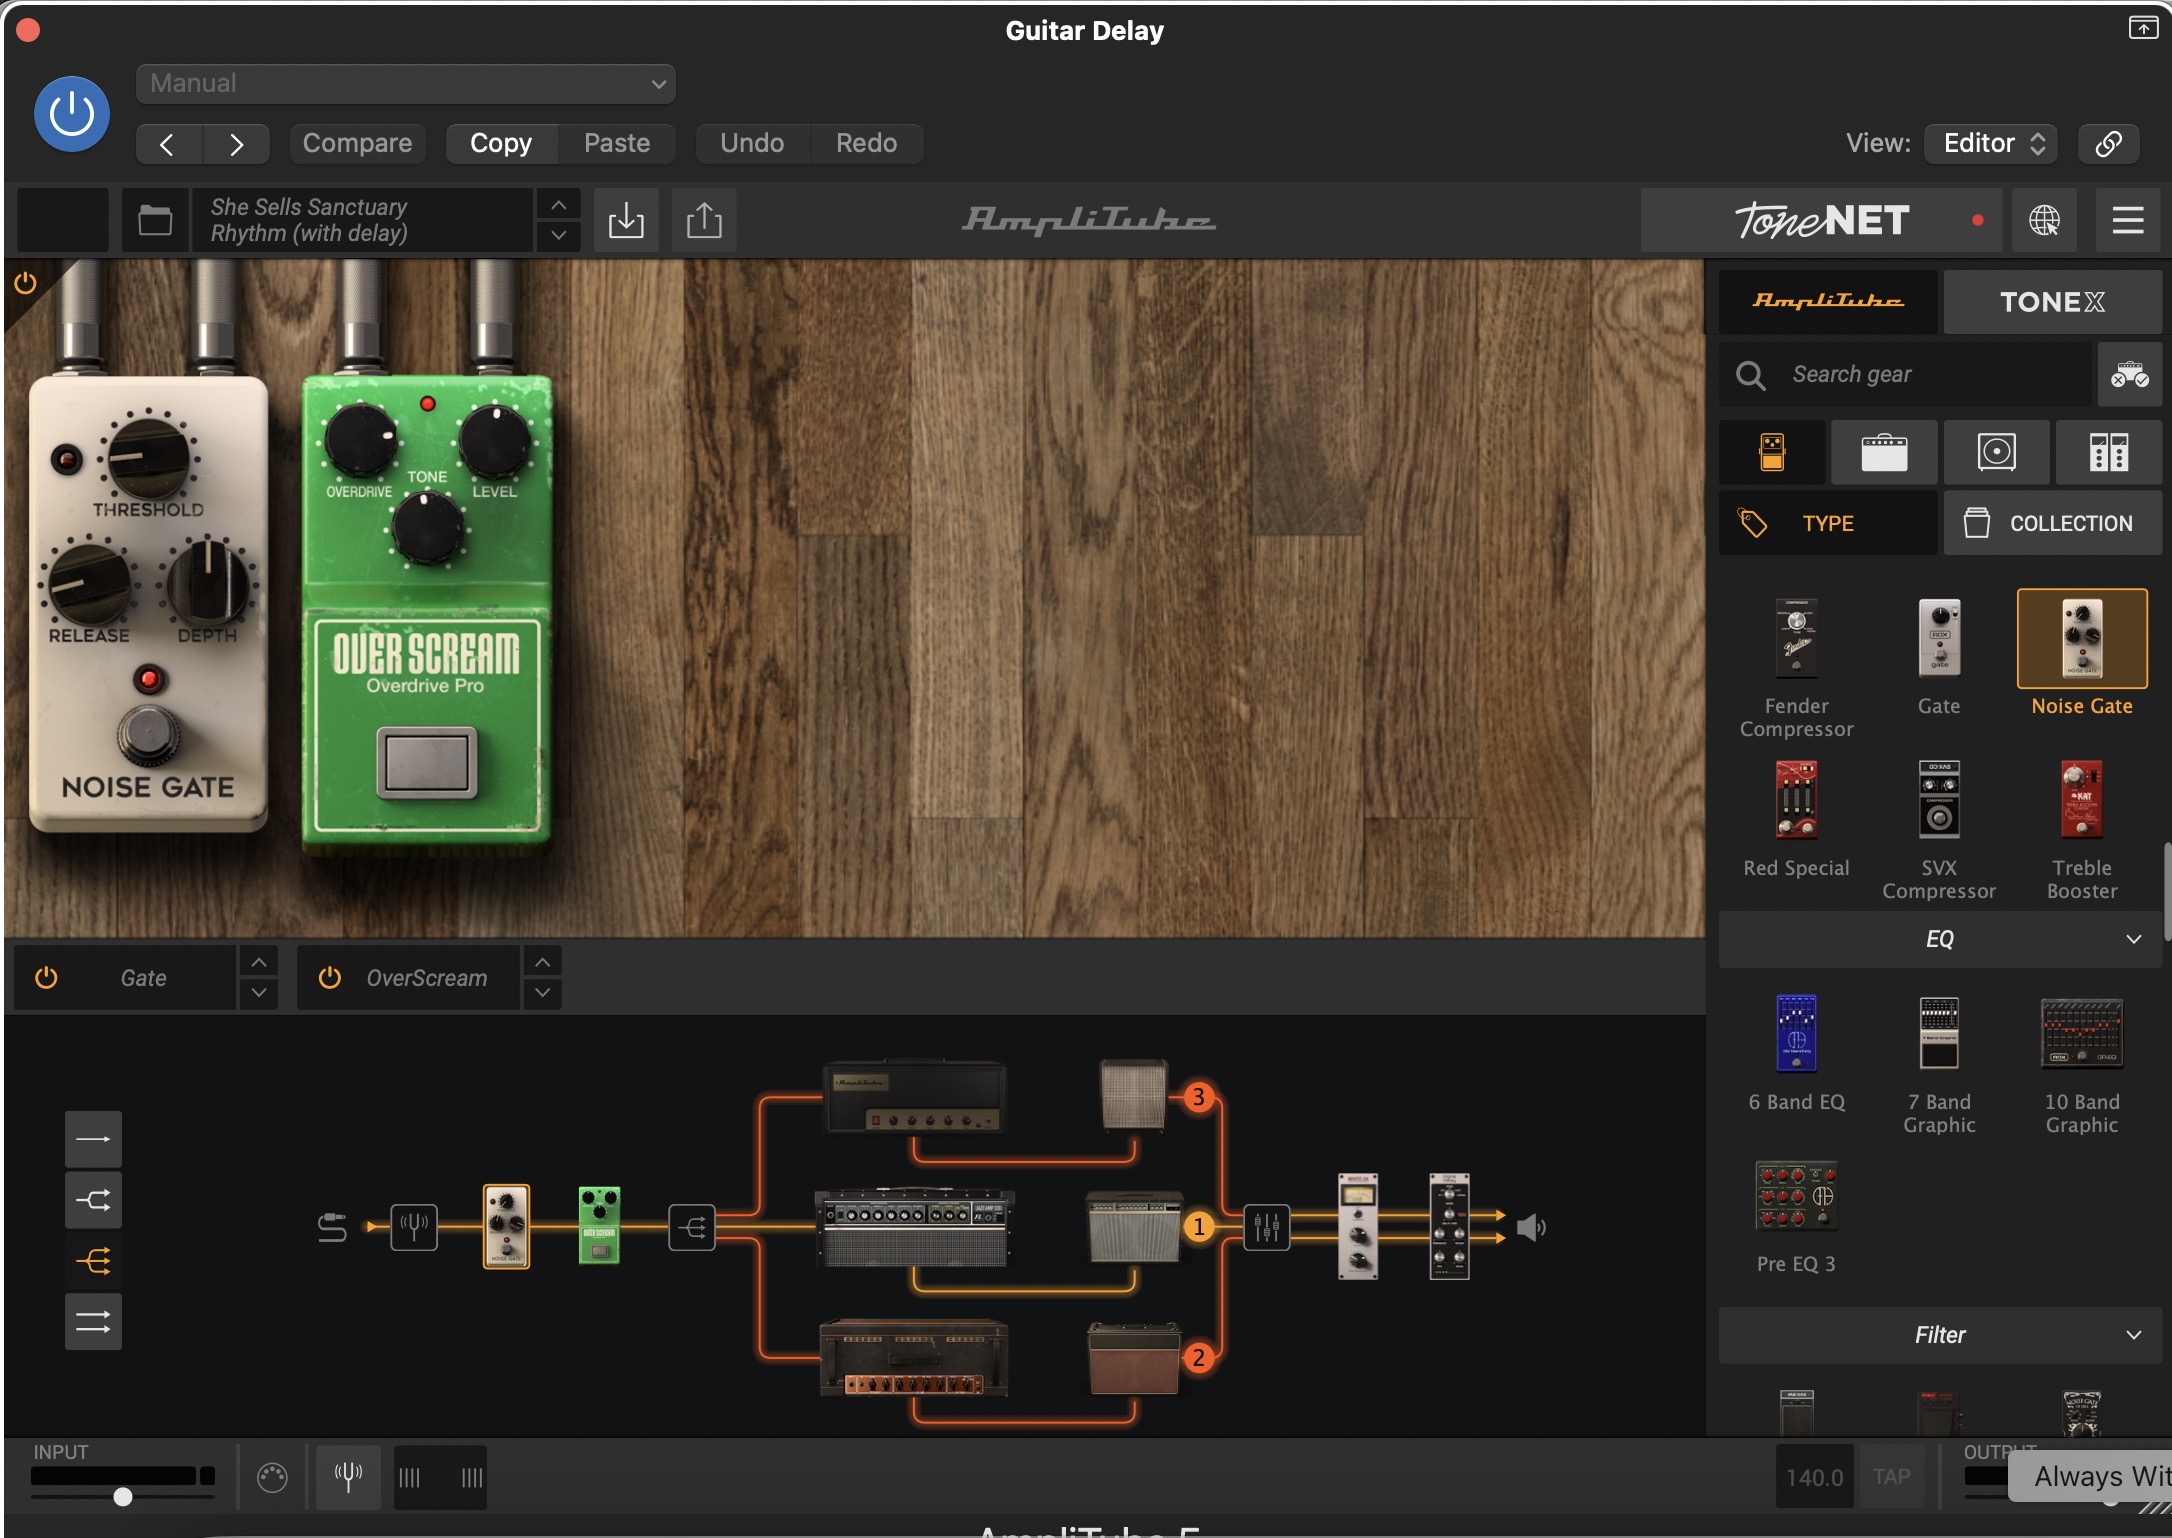Switch to the TONEX tab

coord(2052,301)
